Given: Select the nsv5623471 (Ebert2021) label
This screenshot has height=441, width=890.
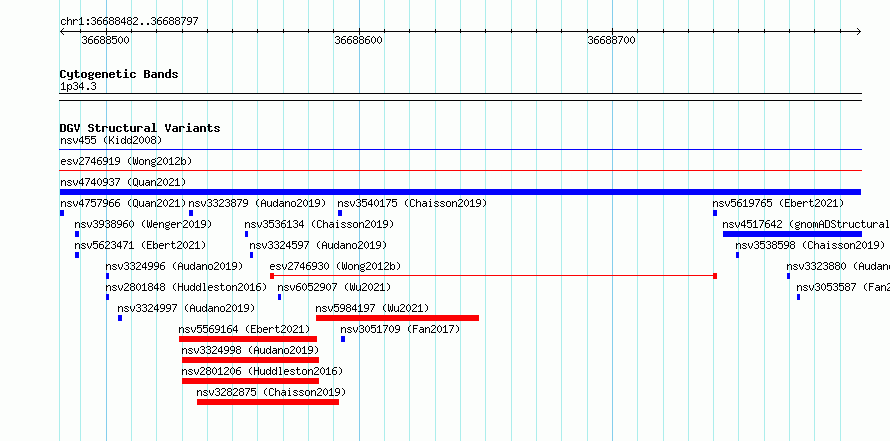Looking at the screenshot, I should point(140,245).
